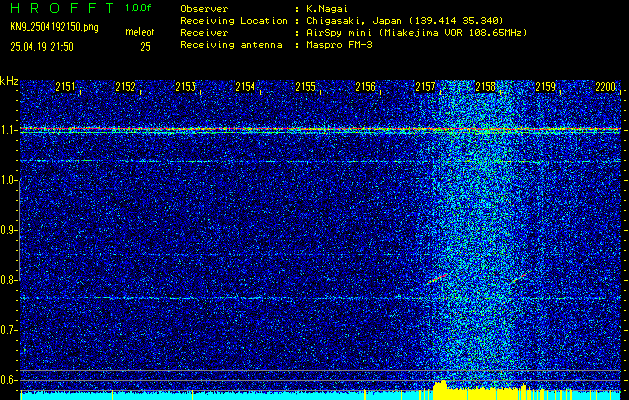Screen dimensions: 629x400
Task: Click the 2156 time marker
Action: [x=365, y=87]
